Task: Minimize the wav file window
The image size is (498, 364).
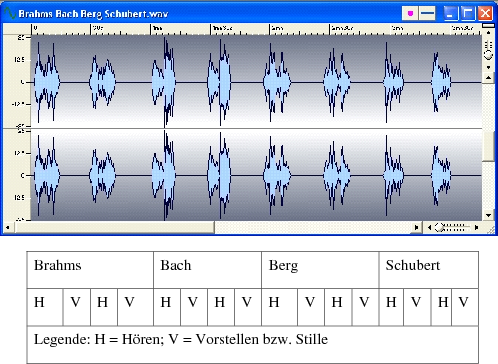Action: (x=451, y=13)
